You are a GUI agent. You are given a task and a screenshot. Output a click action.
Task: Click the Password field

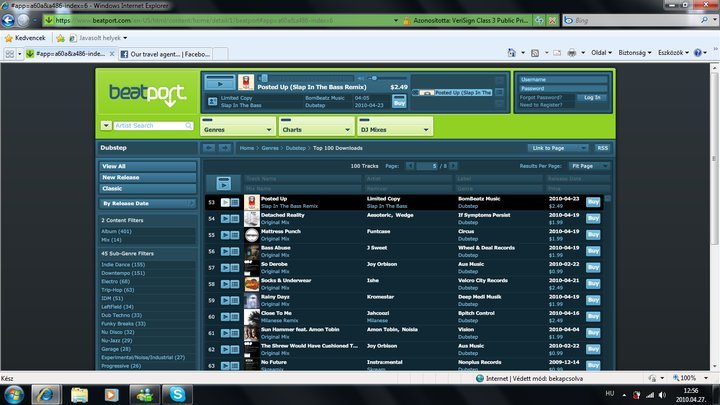[x=563, y=88]
